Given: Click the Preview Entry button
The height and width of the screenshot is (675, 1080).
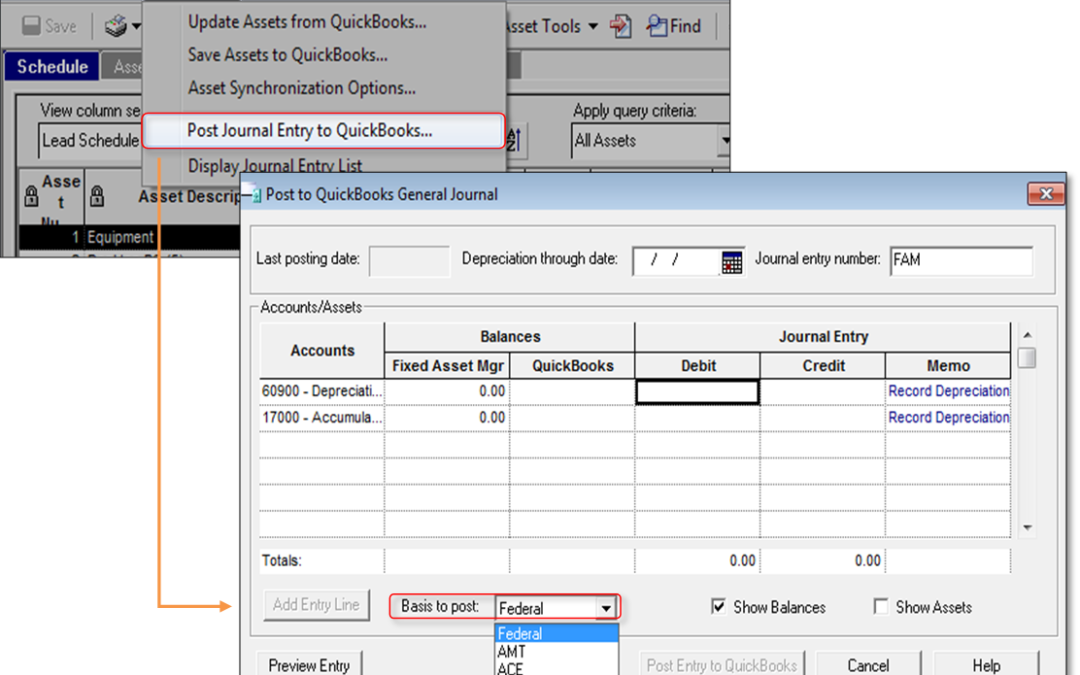Looking at the screenshot, I should click(309, 665).
